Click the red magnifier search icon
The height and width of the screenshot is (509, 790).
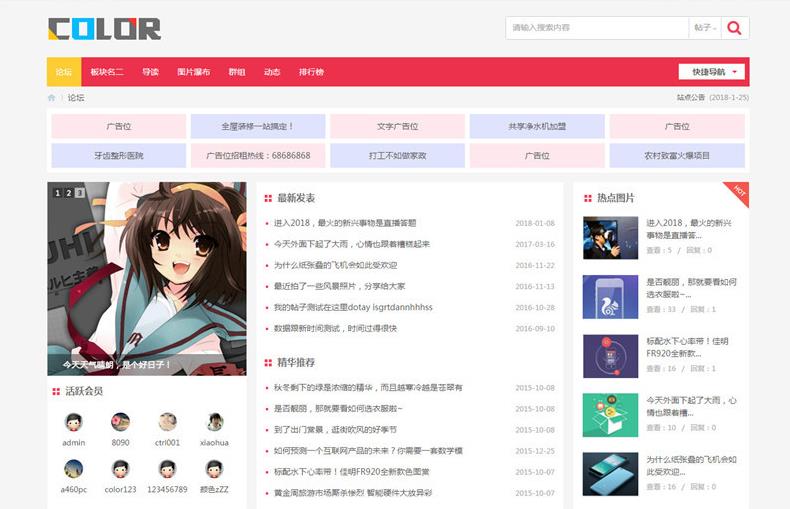(x=735, y=28)
